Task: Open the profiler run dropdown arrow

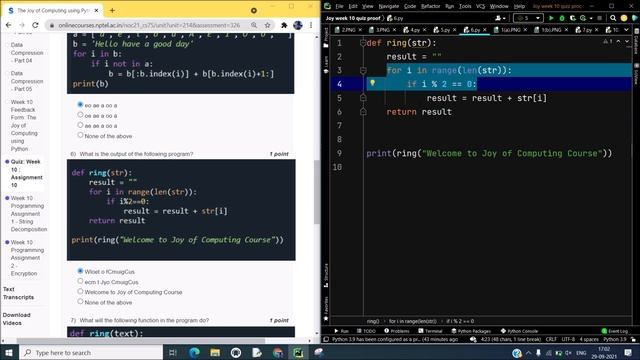Action: 591,18
